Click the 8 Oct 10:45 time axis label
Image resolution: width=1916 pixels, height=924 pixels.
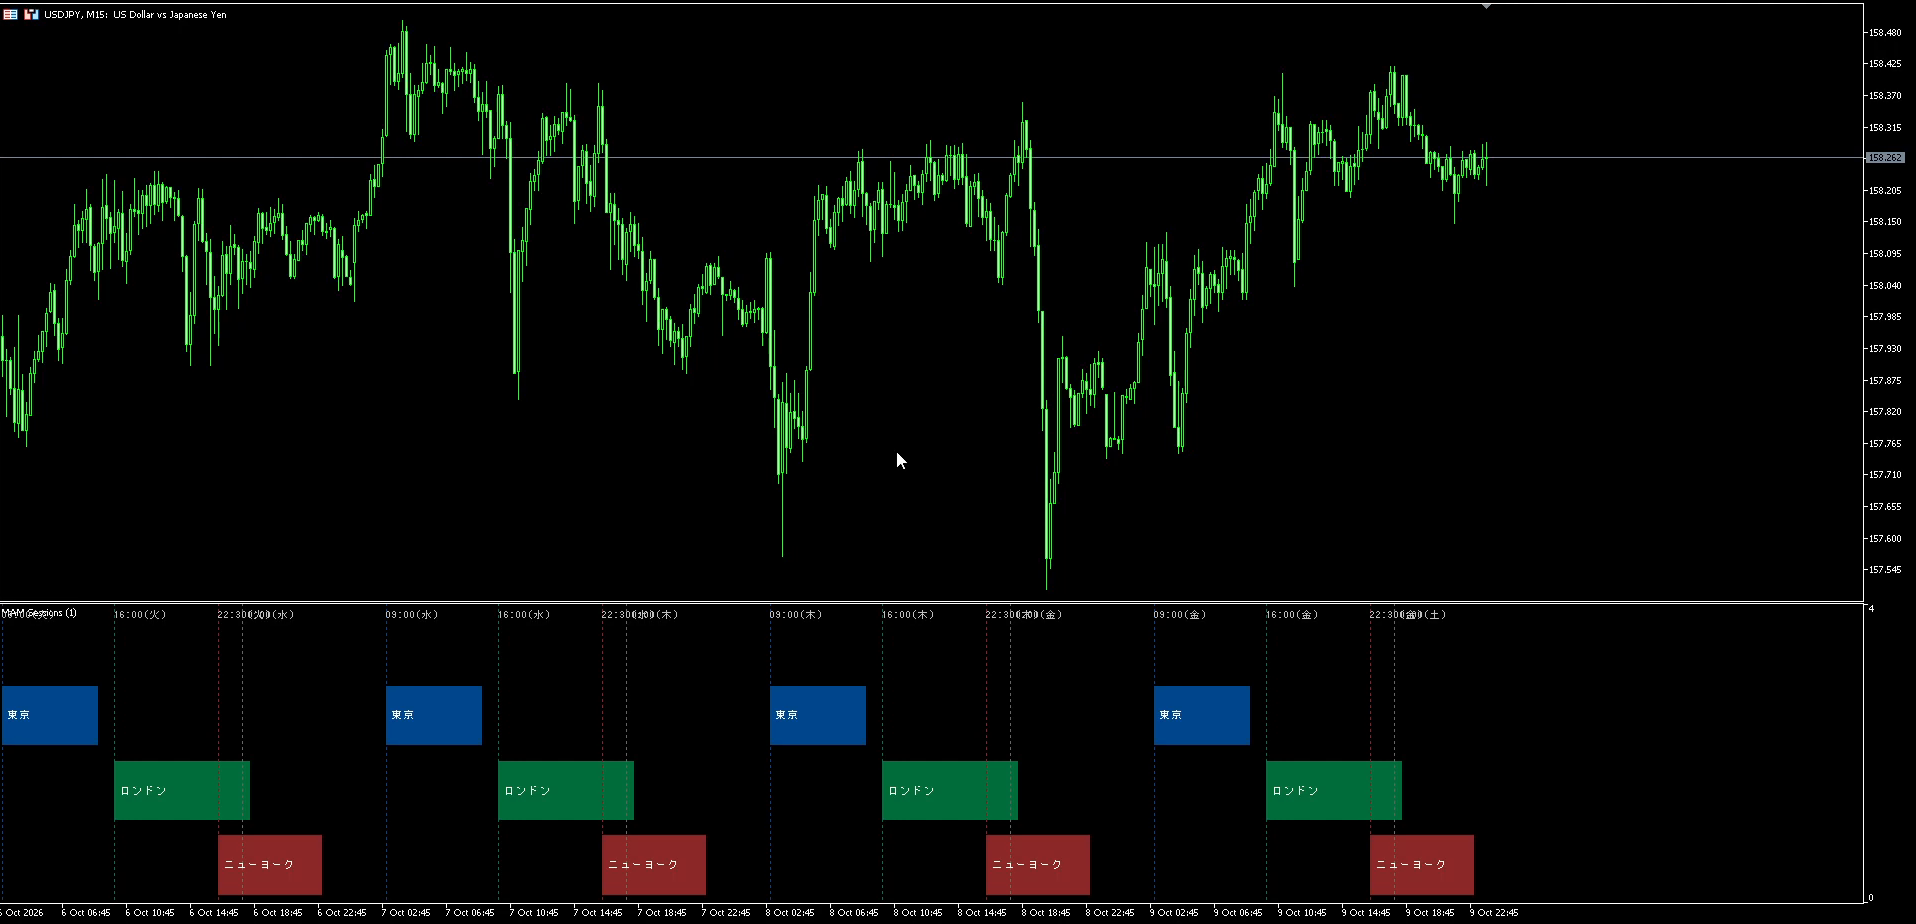click(x=918, y=913)
